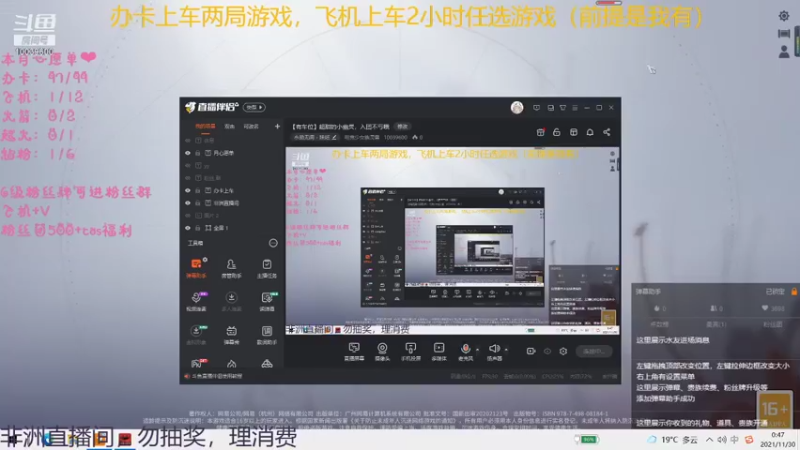Add a screen capture source (直播屏幕)

pyautogui.click(x=354, y=352)
